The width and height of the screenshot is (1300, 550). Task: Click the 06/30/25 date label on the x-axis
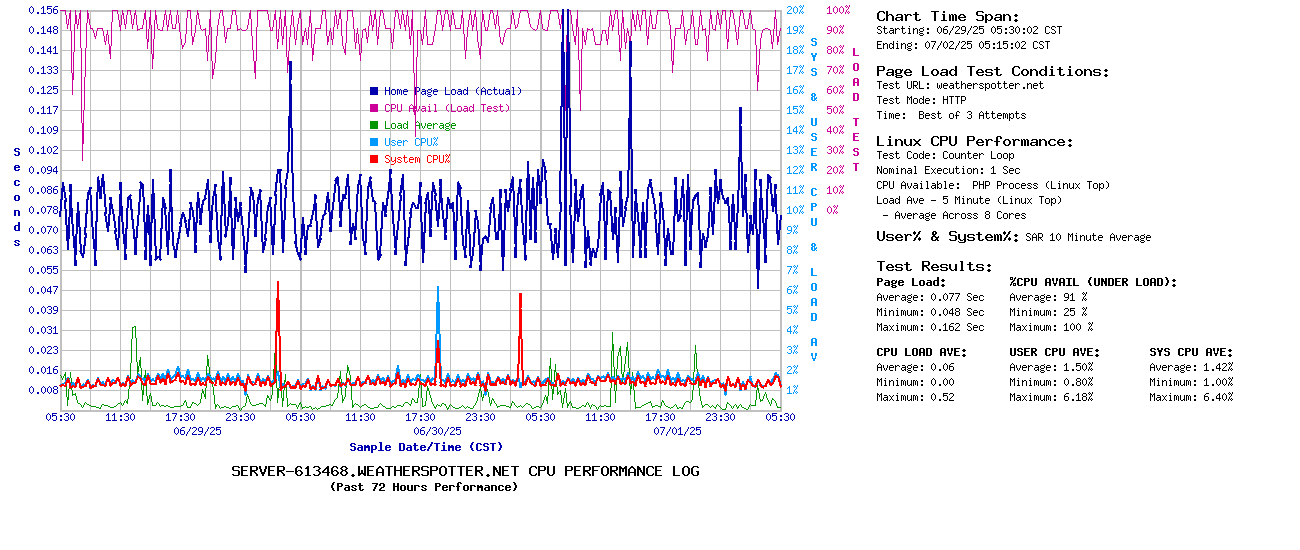tap(437, 431)
